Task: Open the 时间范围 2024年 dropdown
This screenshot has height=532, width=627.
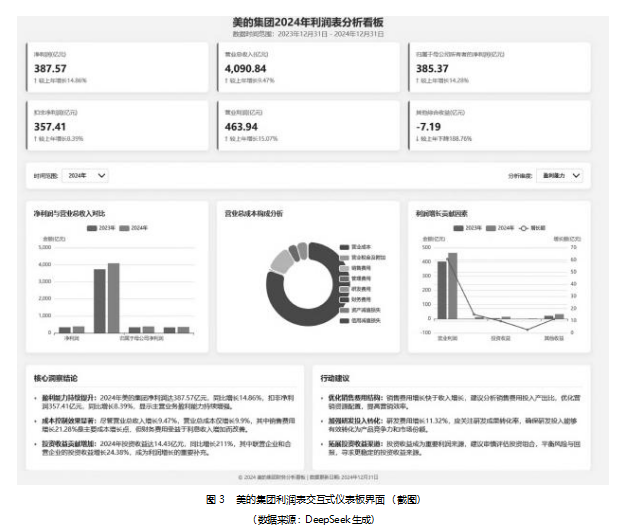Action: [x=85, y=175]
